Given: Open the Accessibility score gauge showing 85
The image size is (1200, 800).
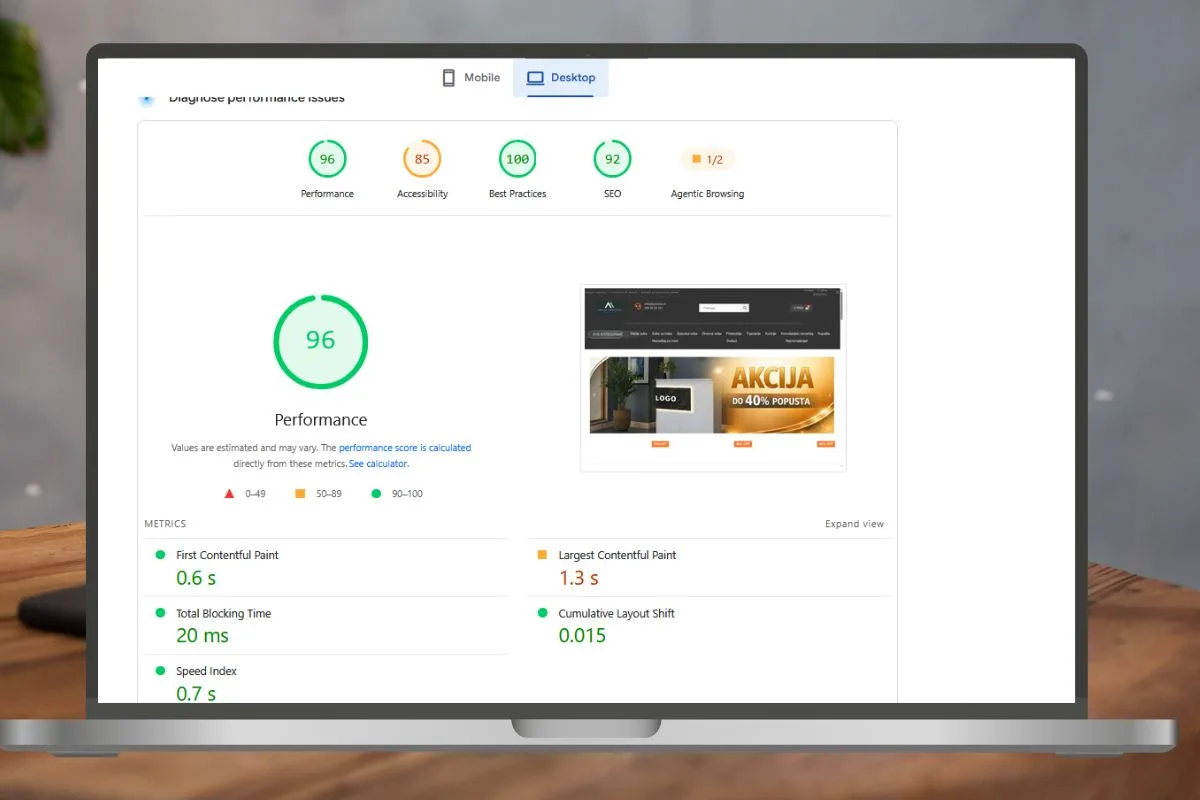Looking at the screenshot, I should coord(422,159).
